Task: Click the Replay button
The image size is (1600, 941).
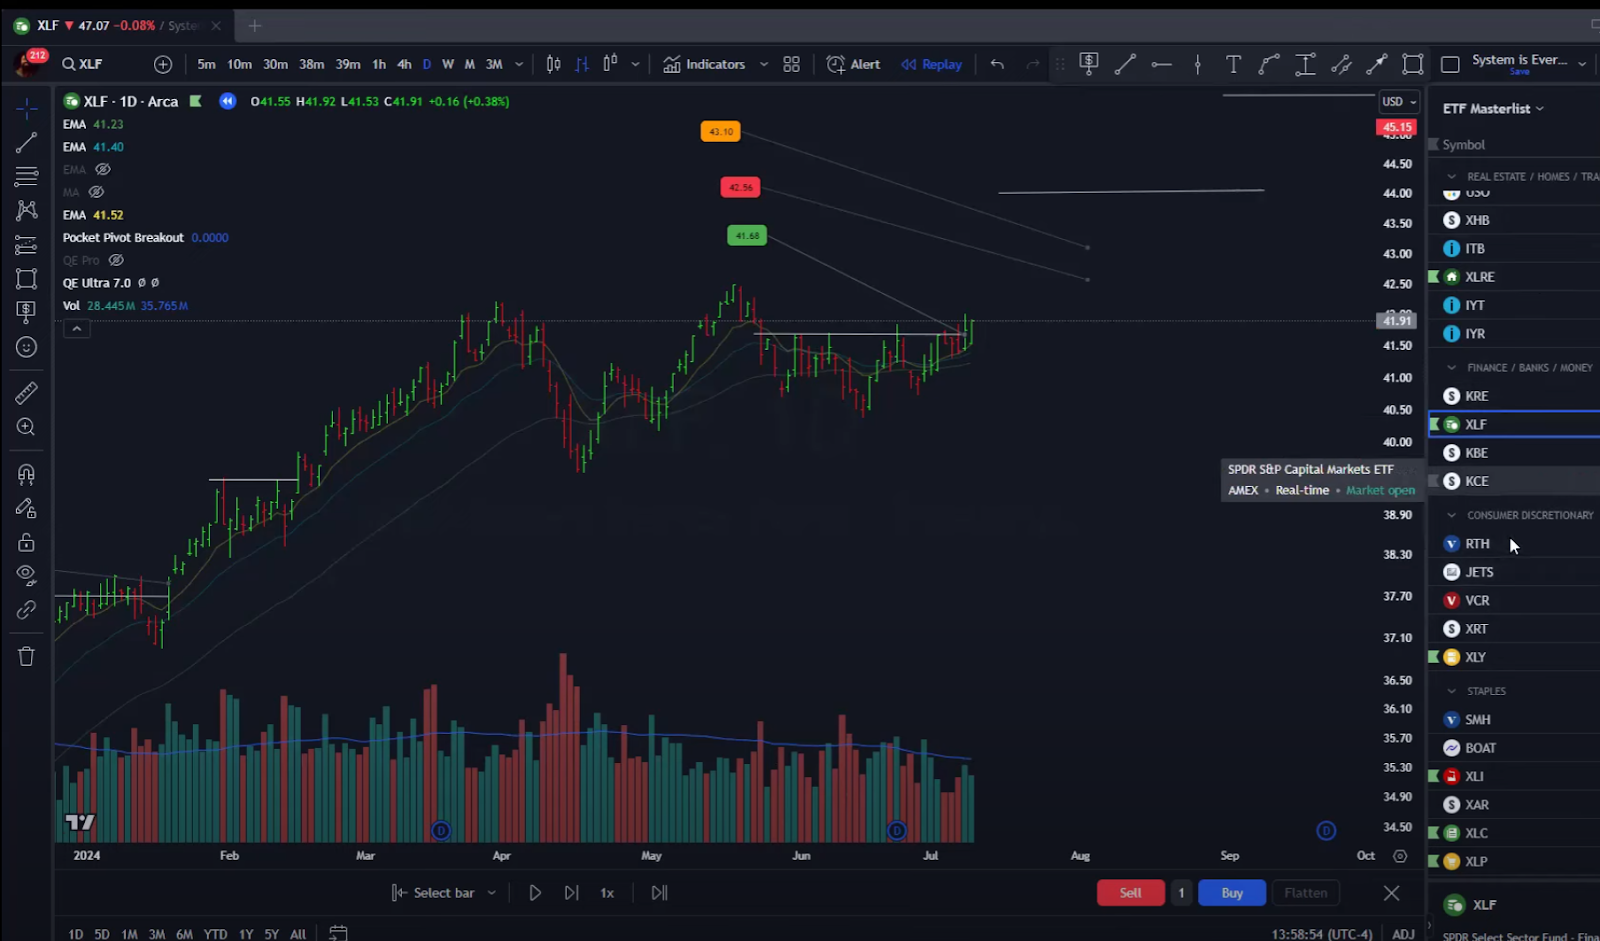Action: 931,64
